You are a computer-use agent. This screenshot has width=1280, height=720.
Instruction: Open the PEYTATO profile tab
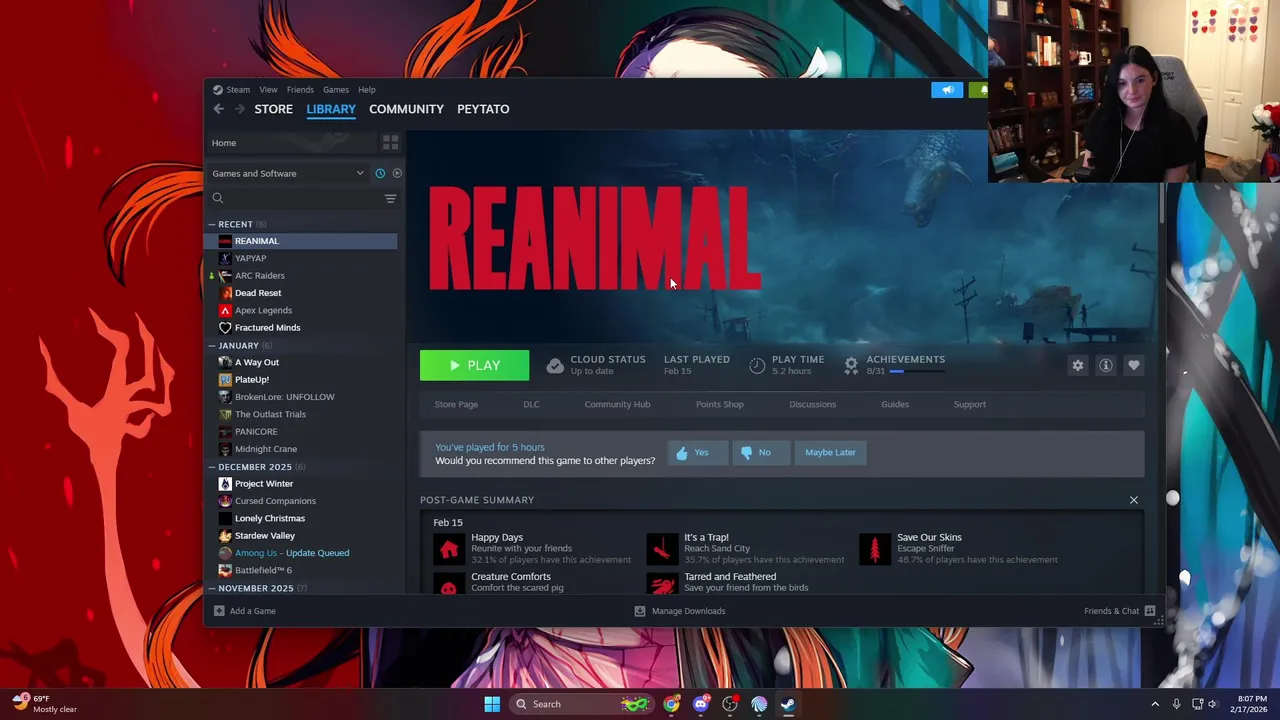point(483,109)
